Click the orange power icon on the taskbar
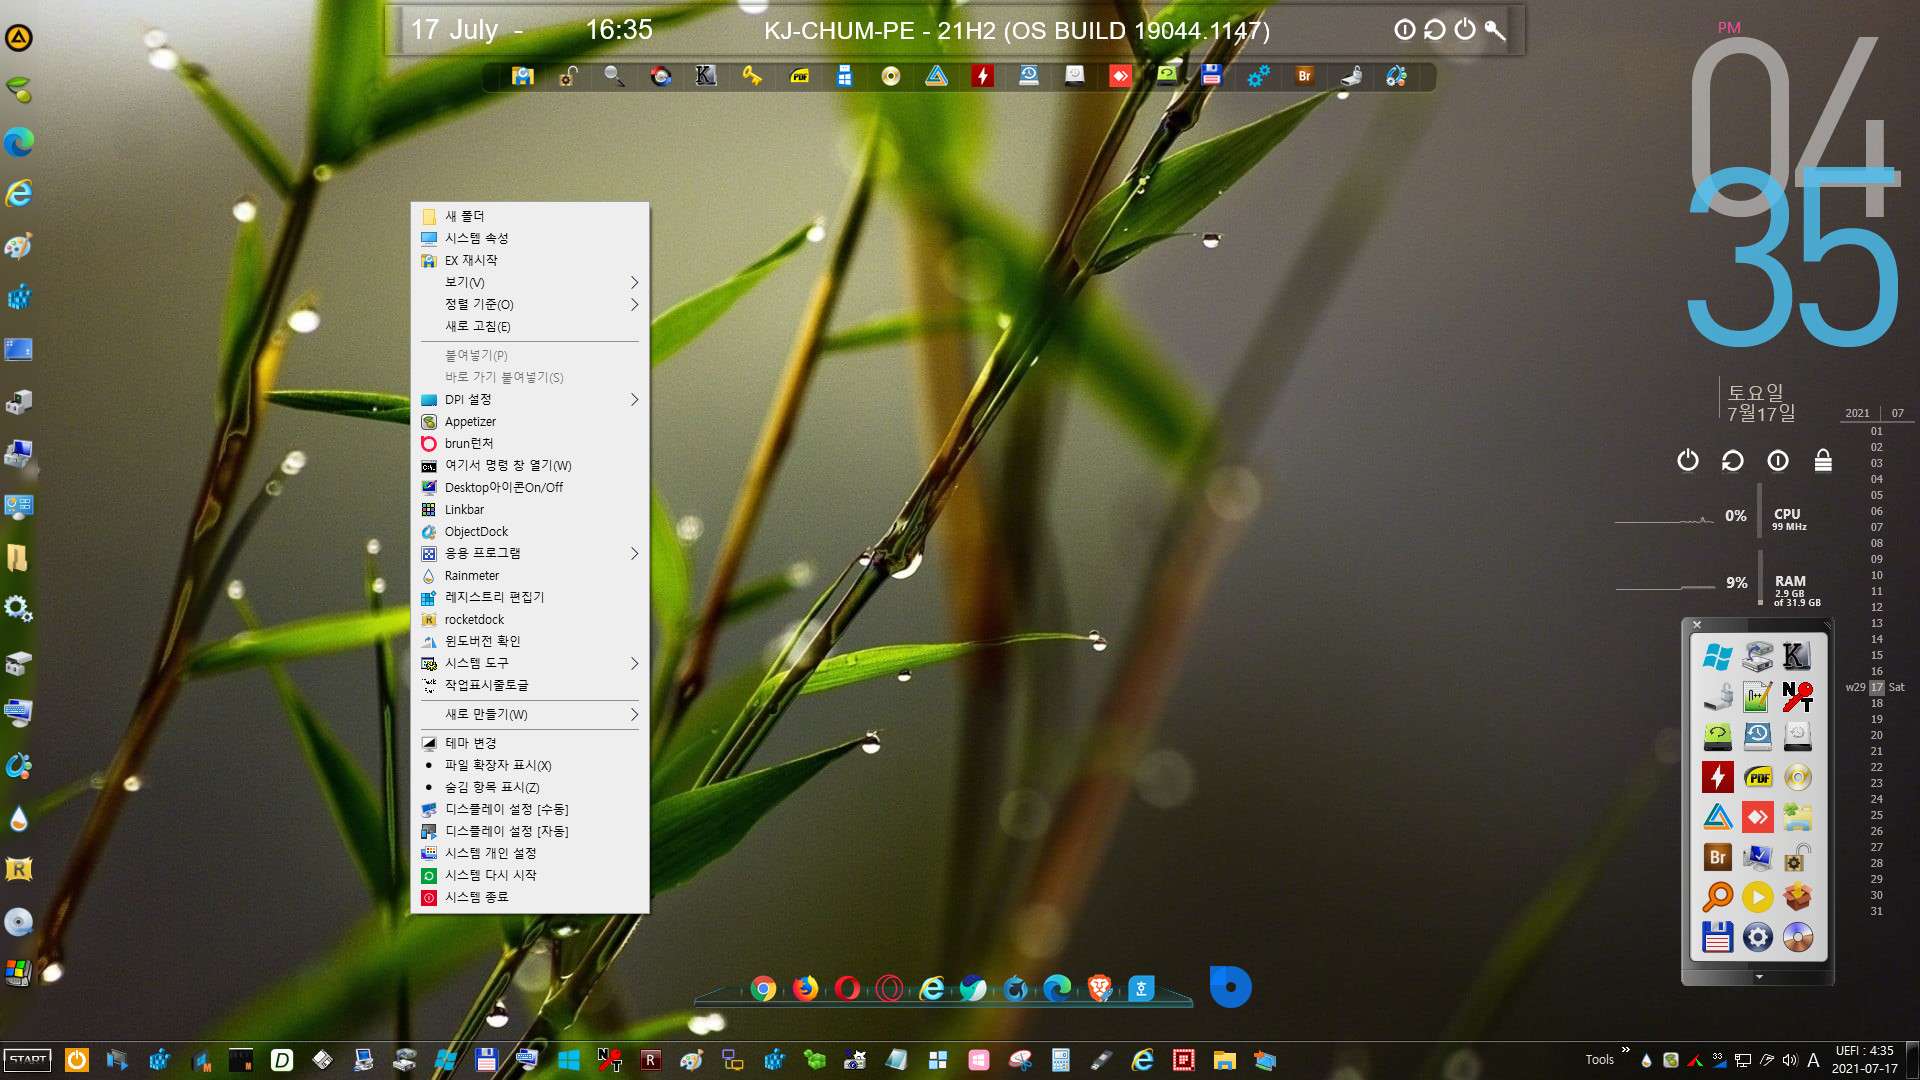 [x=77, y=1060]
